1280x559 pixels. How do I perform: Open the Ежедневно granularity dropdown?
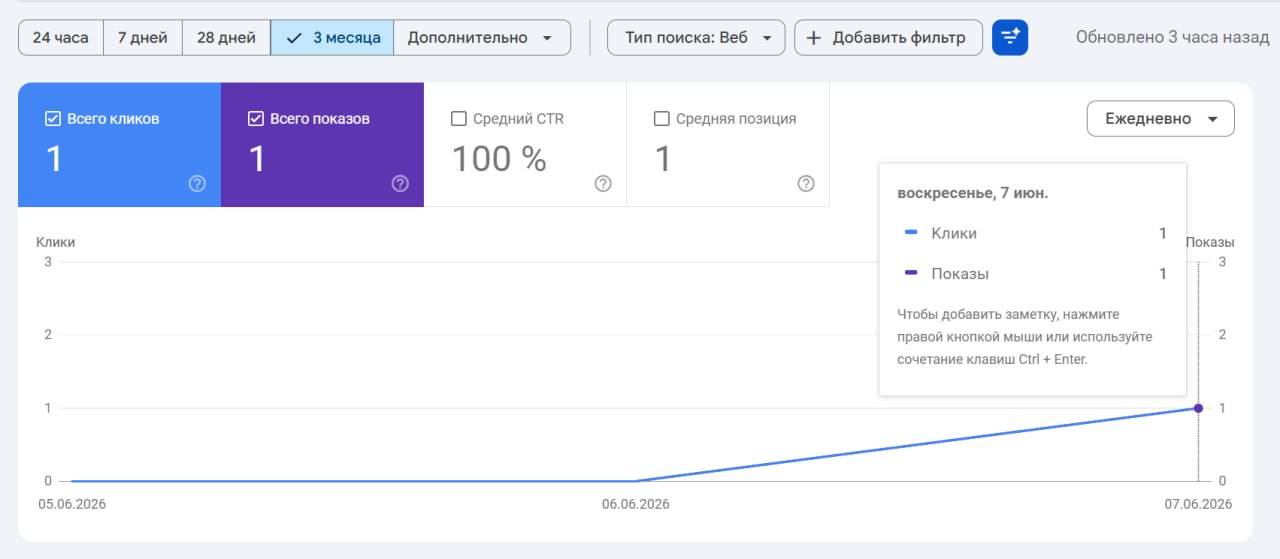(1161, 119)
